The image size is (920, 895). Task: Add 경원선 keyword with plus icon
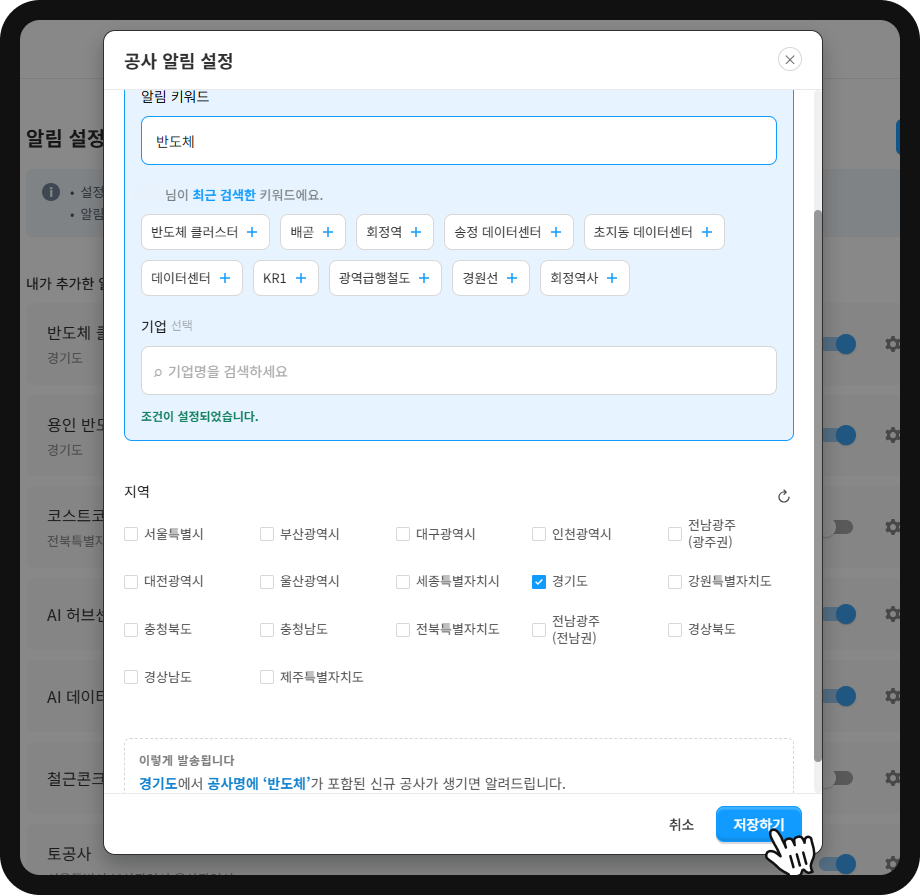[x=512, y=278]
